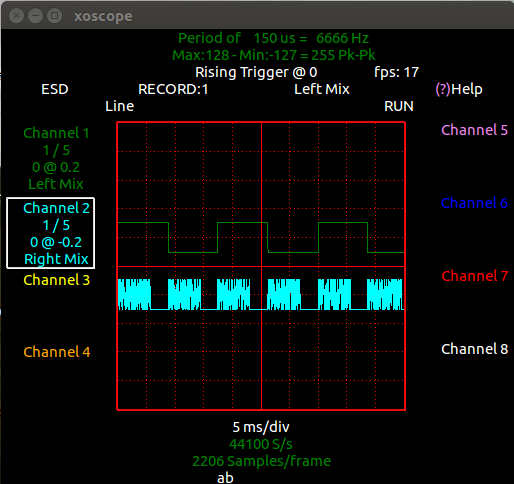514x484 pixels.
Task: Click Channel 1 position '0 @ 0.2'
Action: [56, 167]
